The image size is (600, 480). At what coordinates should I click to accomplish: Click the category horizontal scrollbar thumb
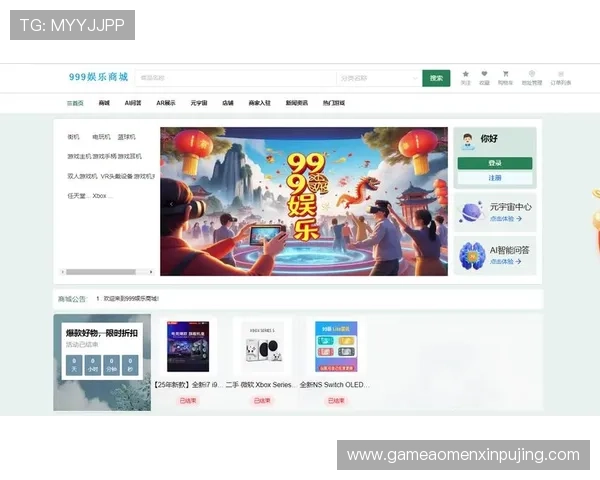(101, 272)
